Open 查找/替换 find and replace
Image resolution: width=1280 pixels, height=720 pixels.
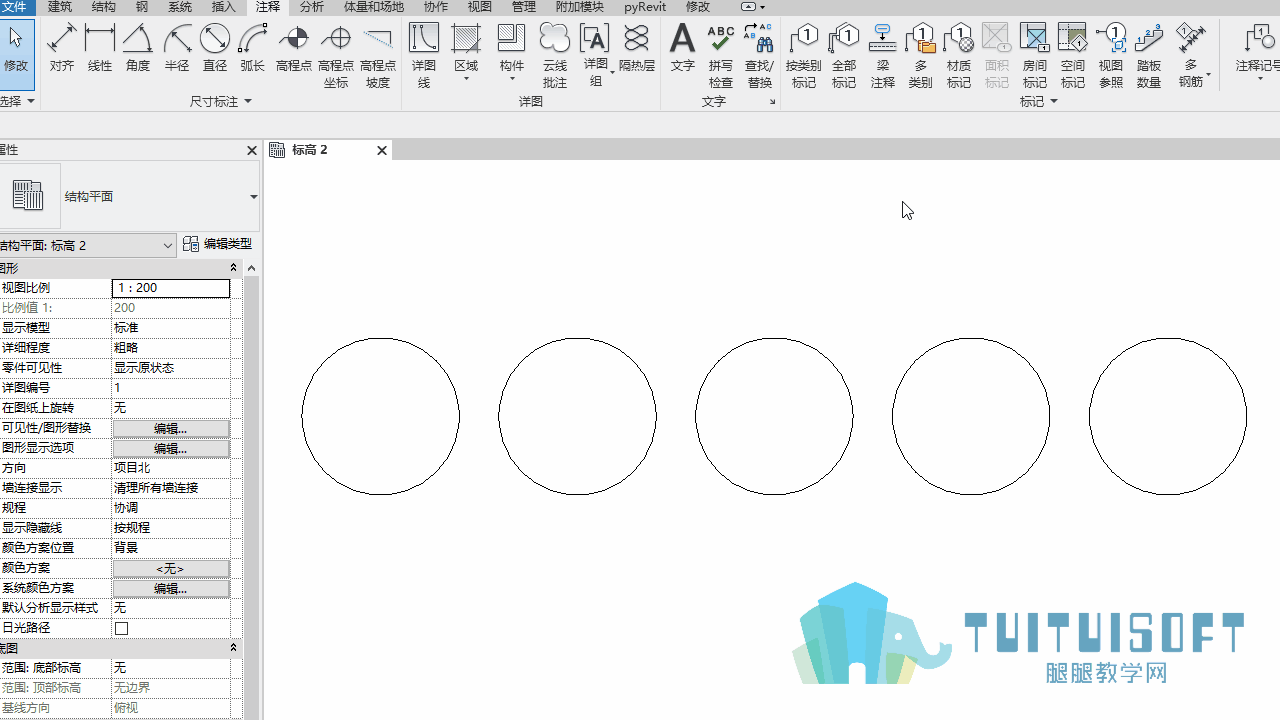point(760,56)
